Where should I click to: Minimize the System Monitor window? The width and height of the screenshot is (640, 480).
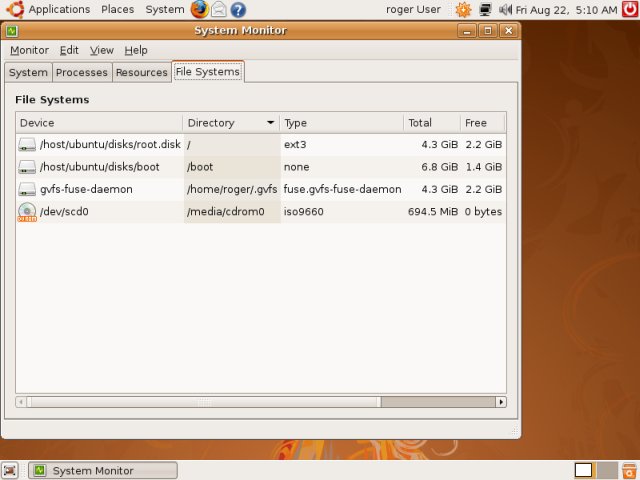467,31
